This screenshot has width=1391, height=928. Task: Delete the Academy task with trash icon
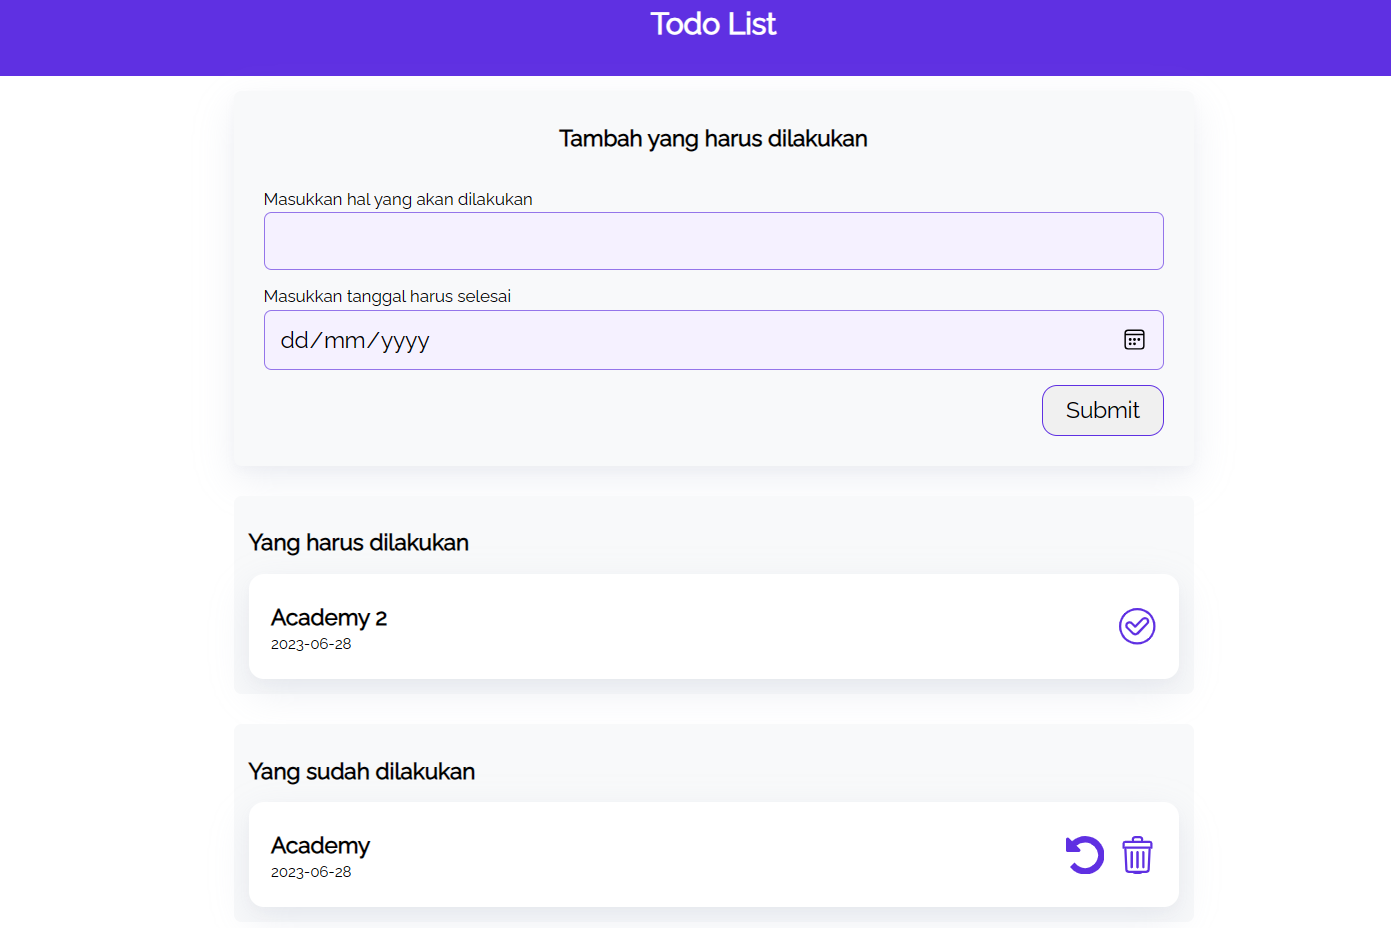point(1137,855)
